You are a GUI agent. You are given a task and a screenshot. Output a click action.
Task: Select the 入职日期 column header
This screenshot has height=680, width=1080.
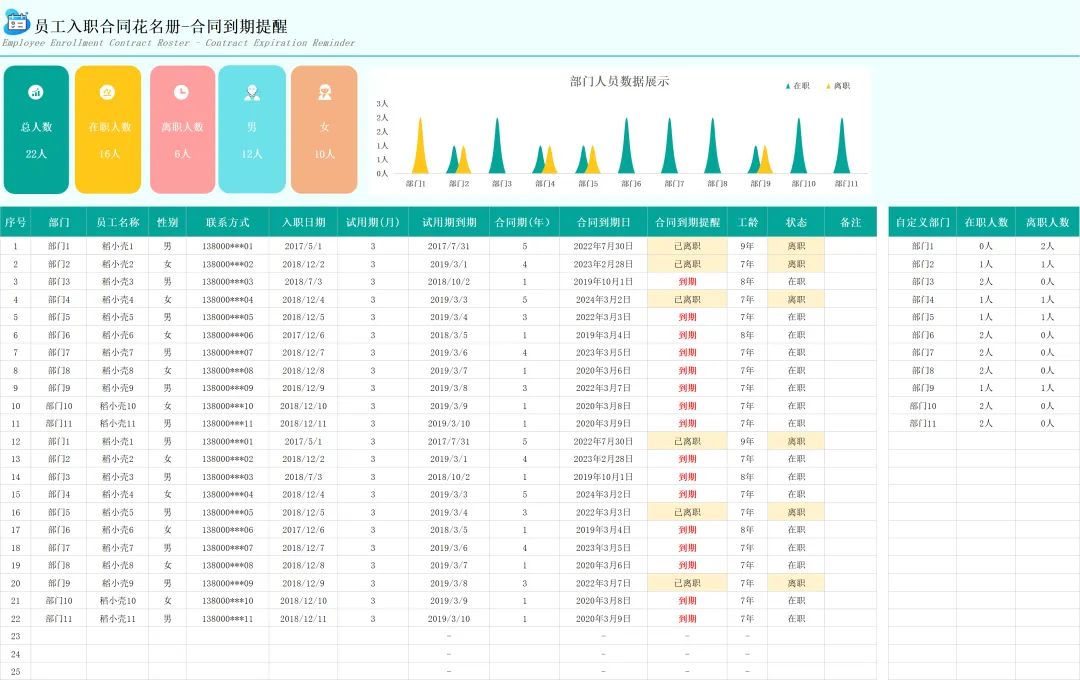[304, 222]
